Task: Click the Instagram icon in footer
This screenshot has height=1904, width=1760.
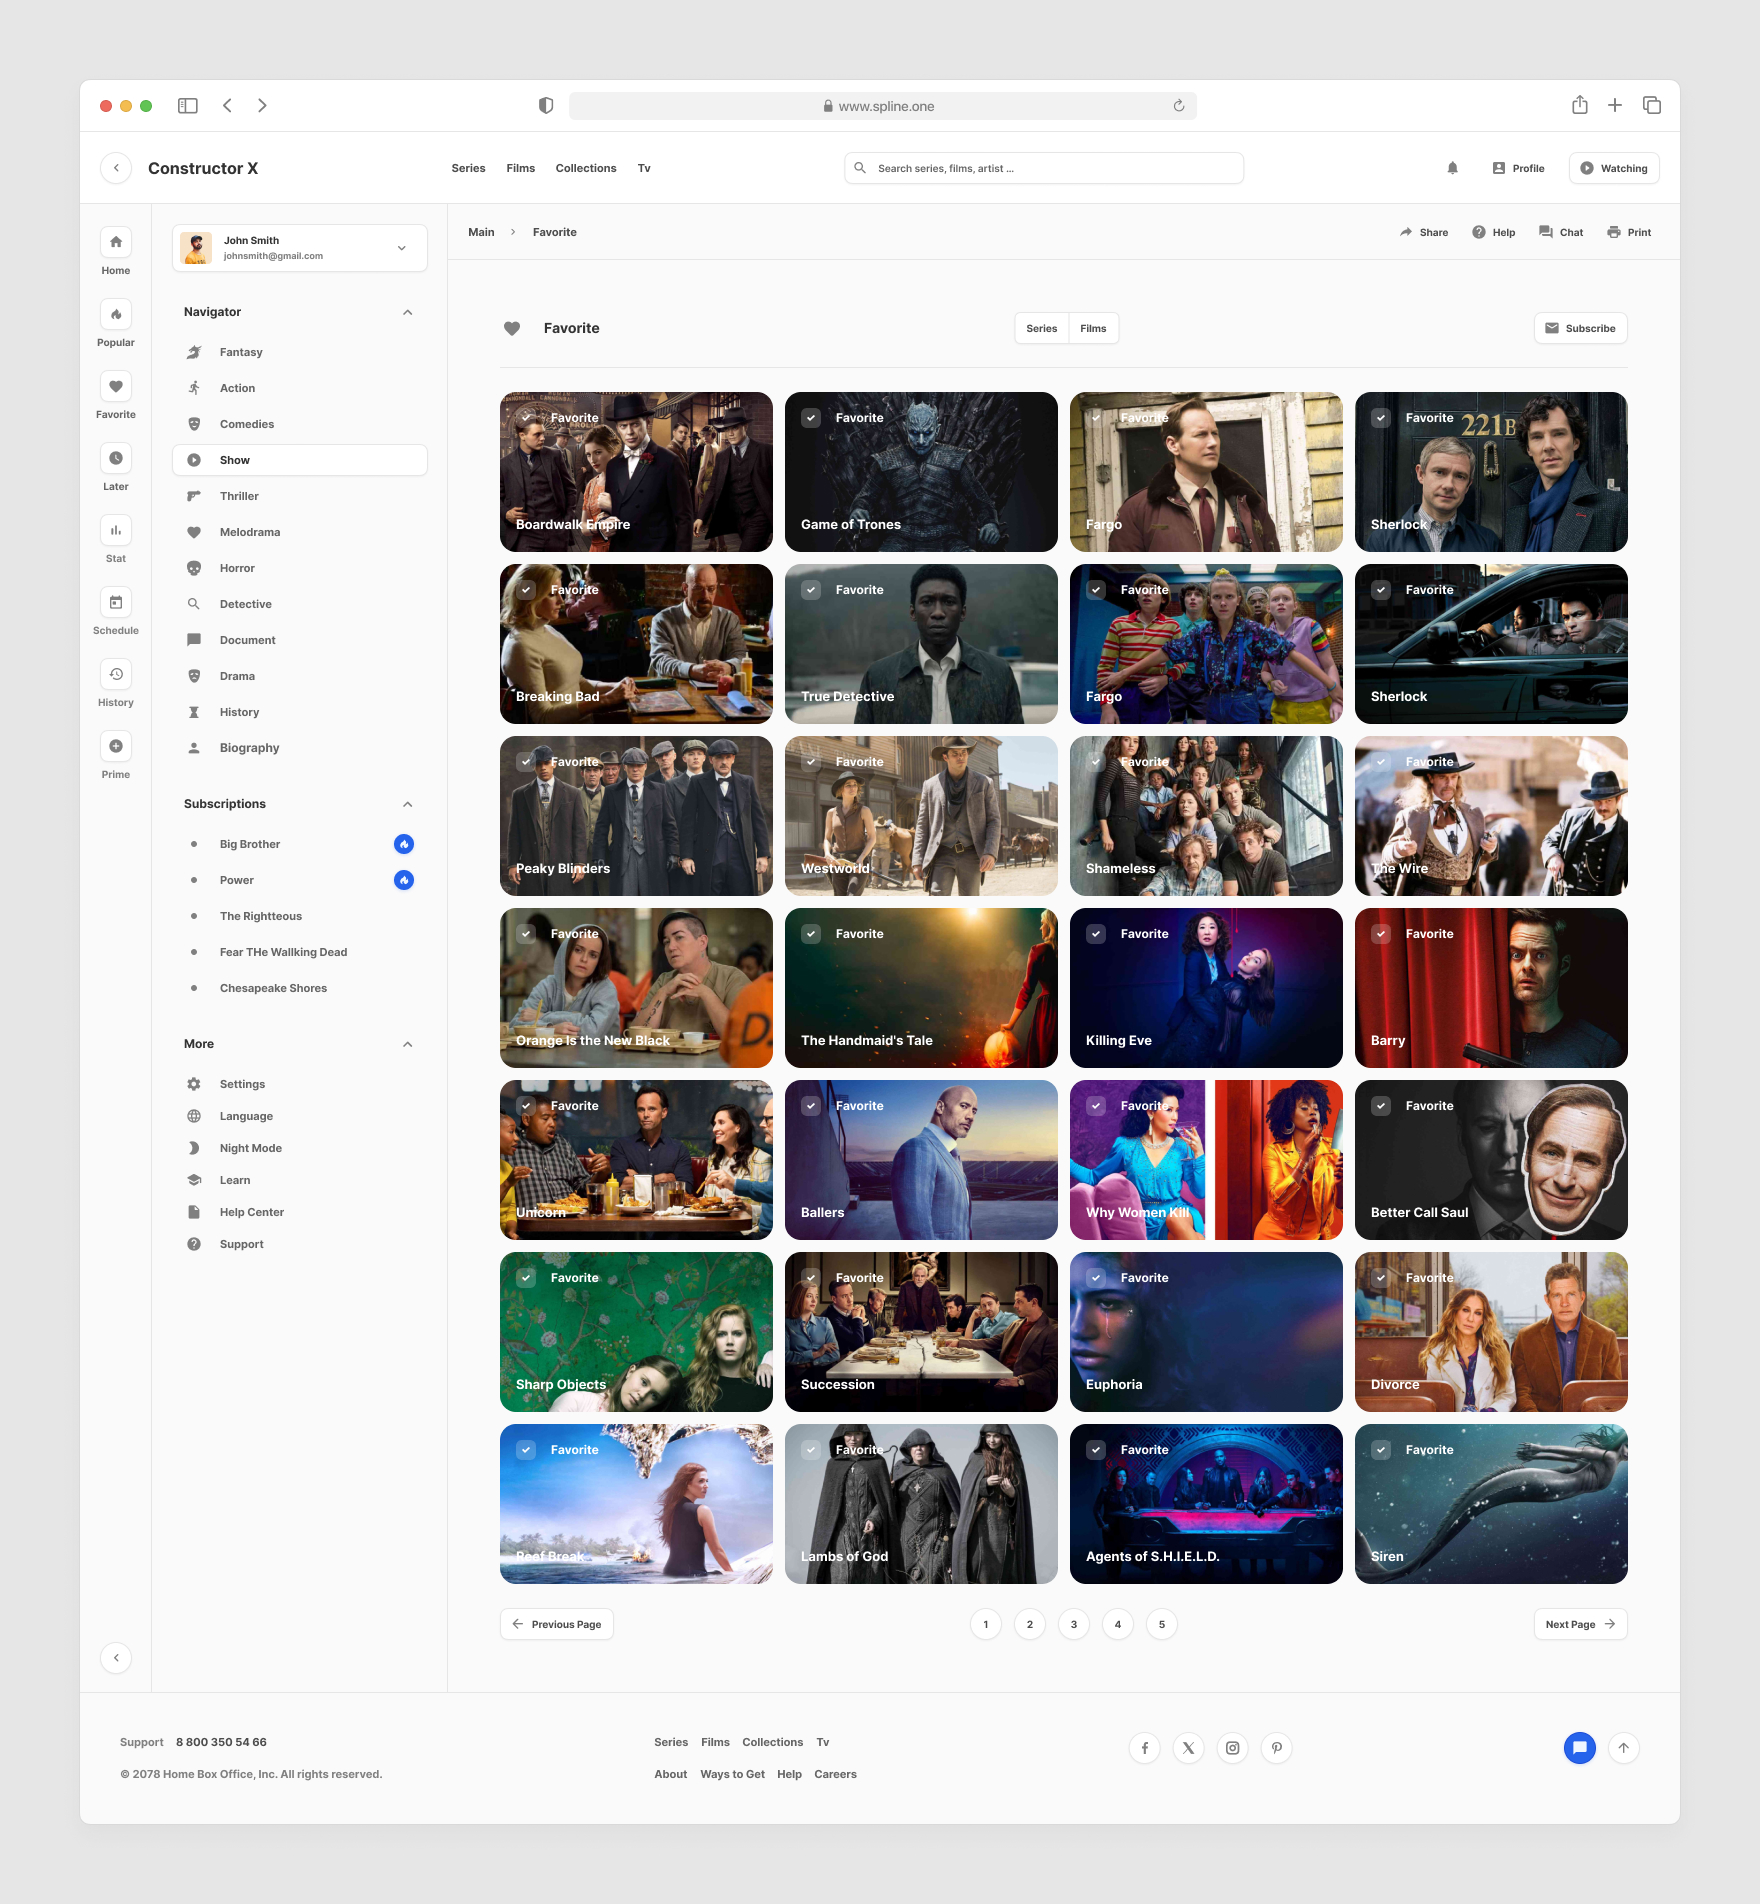Action: (x=1233, y=1748)
